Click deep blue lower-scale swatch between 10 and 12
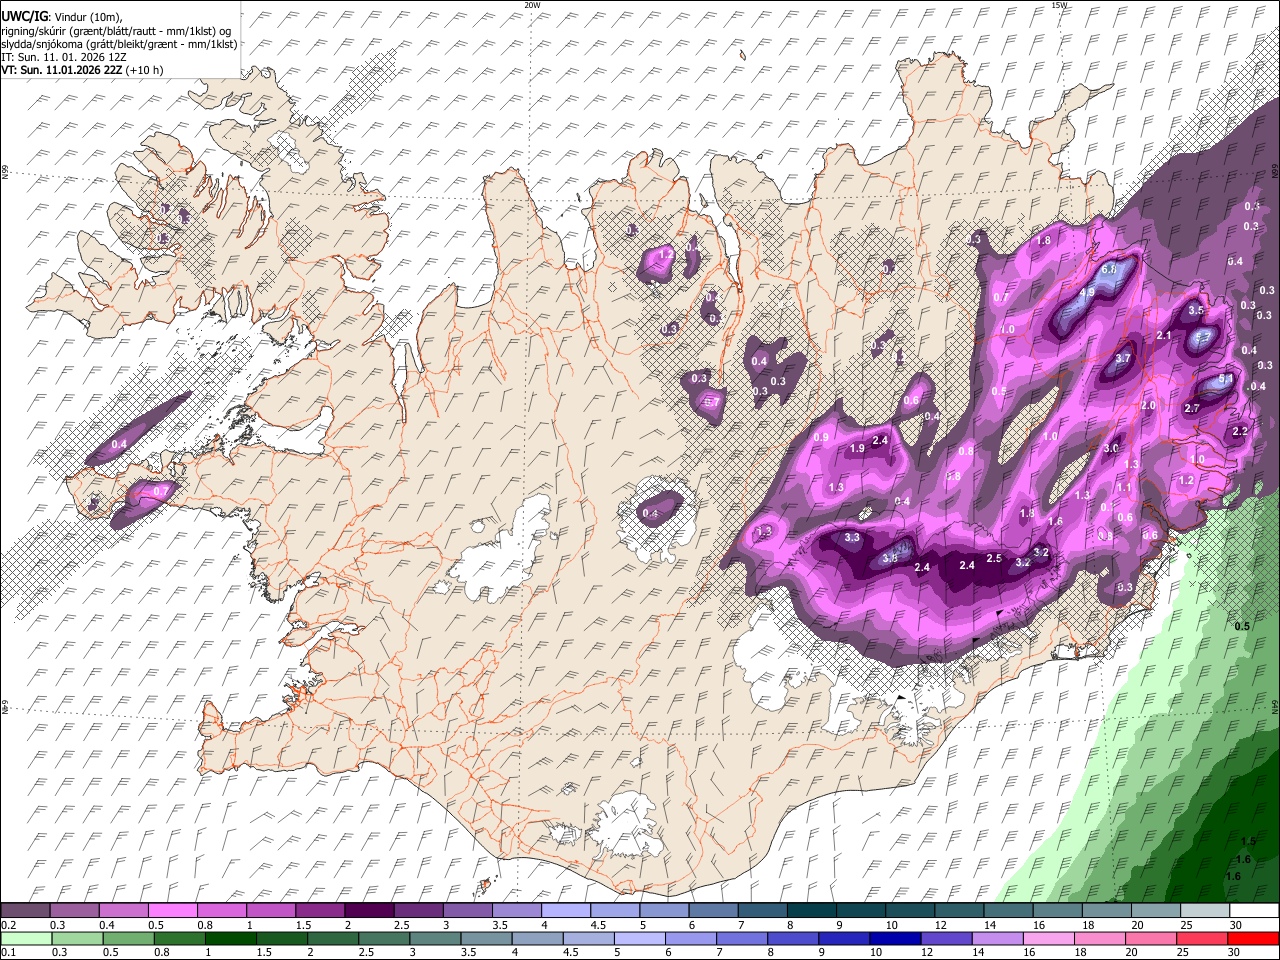 [896, 938]
